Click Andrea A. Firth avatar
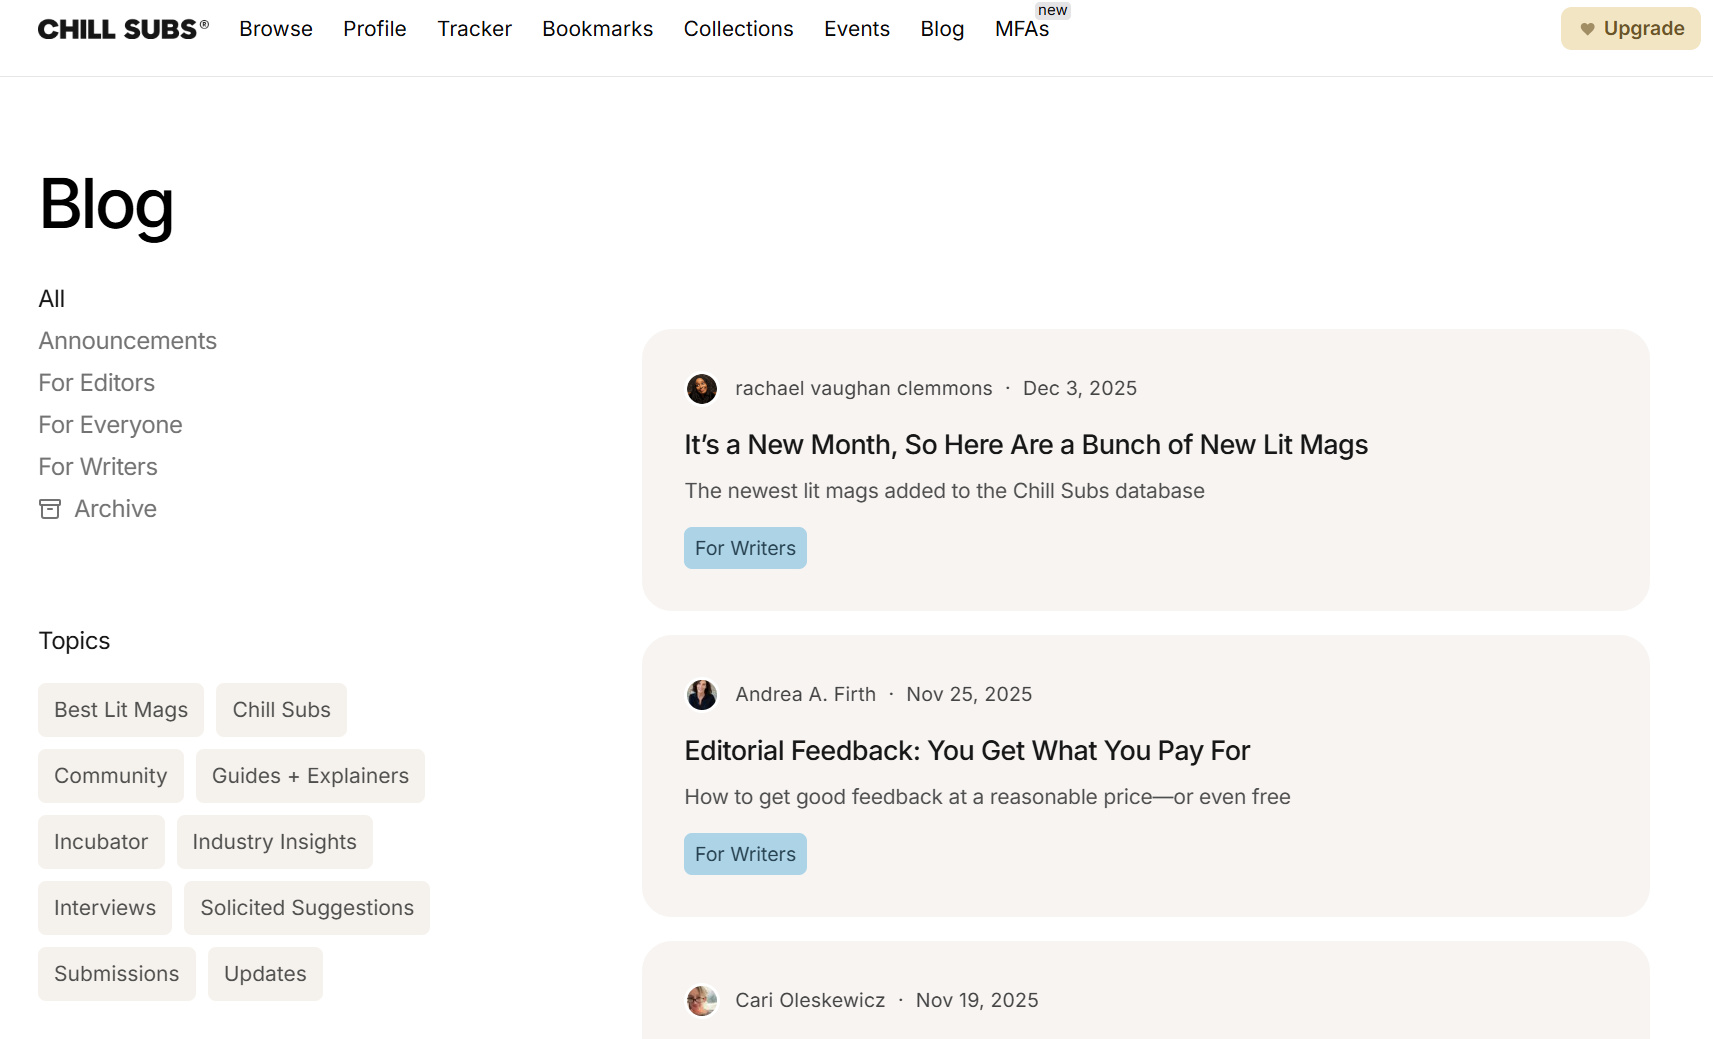The image size is (1713, 1039). click(x=702, y=695)
